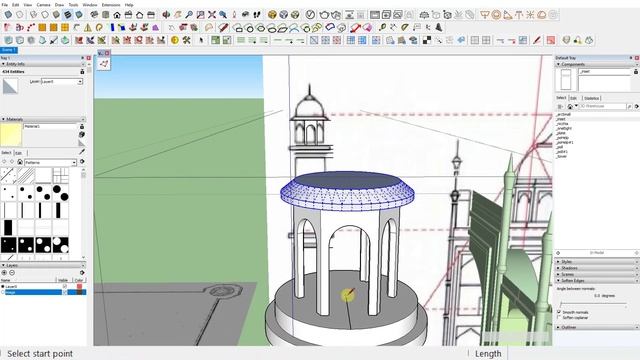Select the Image layer row
Viewport: 640px width, 360px height.
point(43,292)
